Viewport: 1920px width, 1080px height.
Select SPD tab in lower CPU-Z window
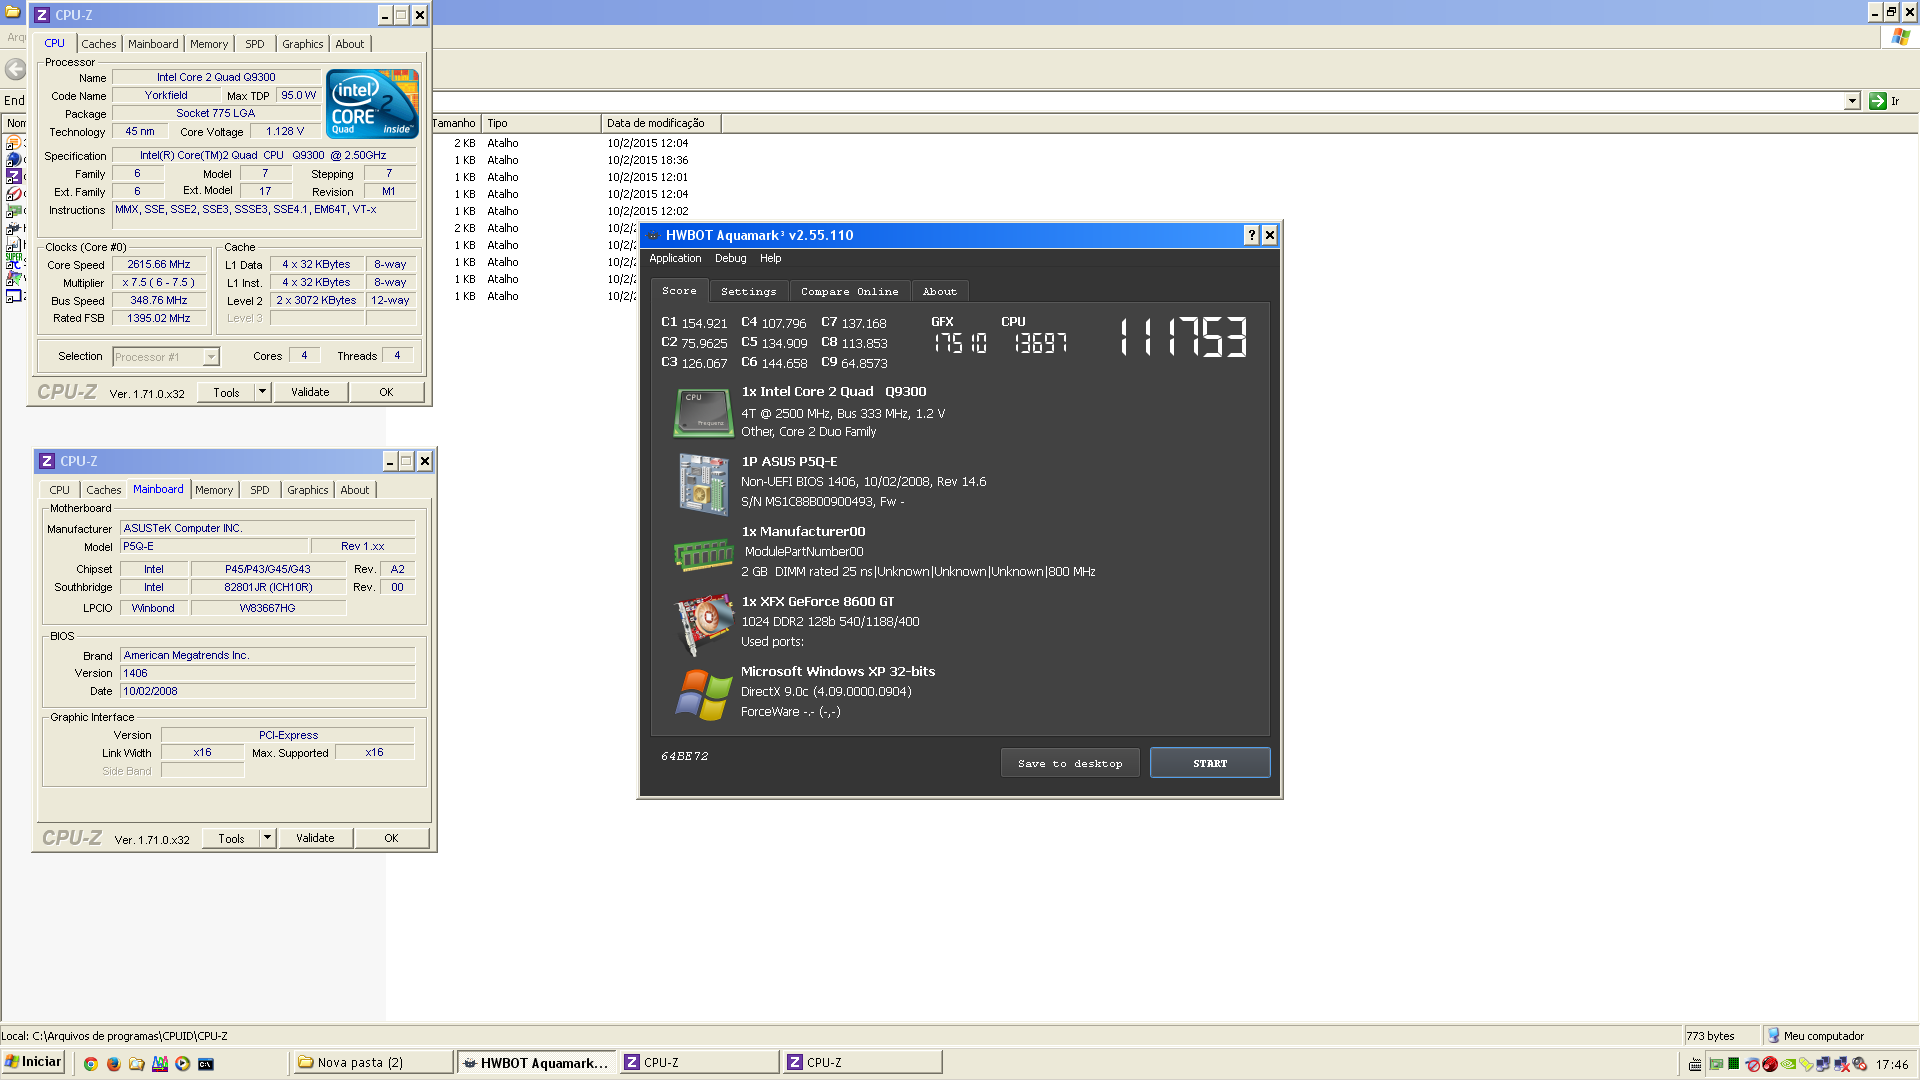pyautogui.click(x=260, y=490)
